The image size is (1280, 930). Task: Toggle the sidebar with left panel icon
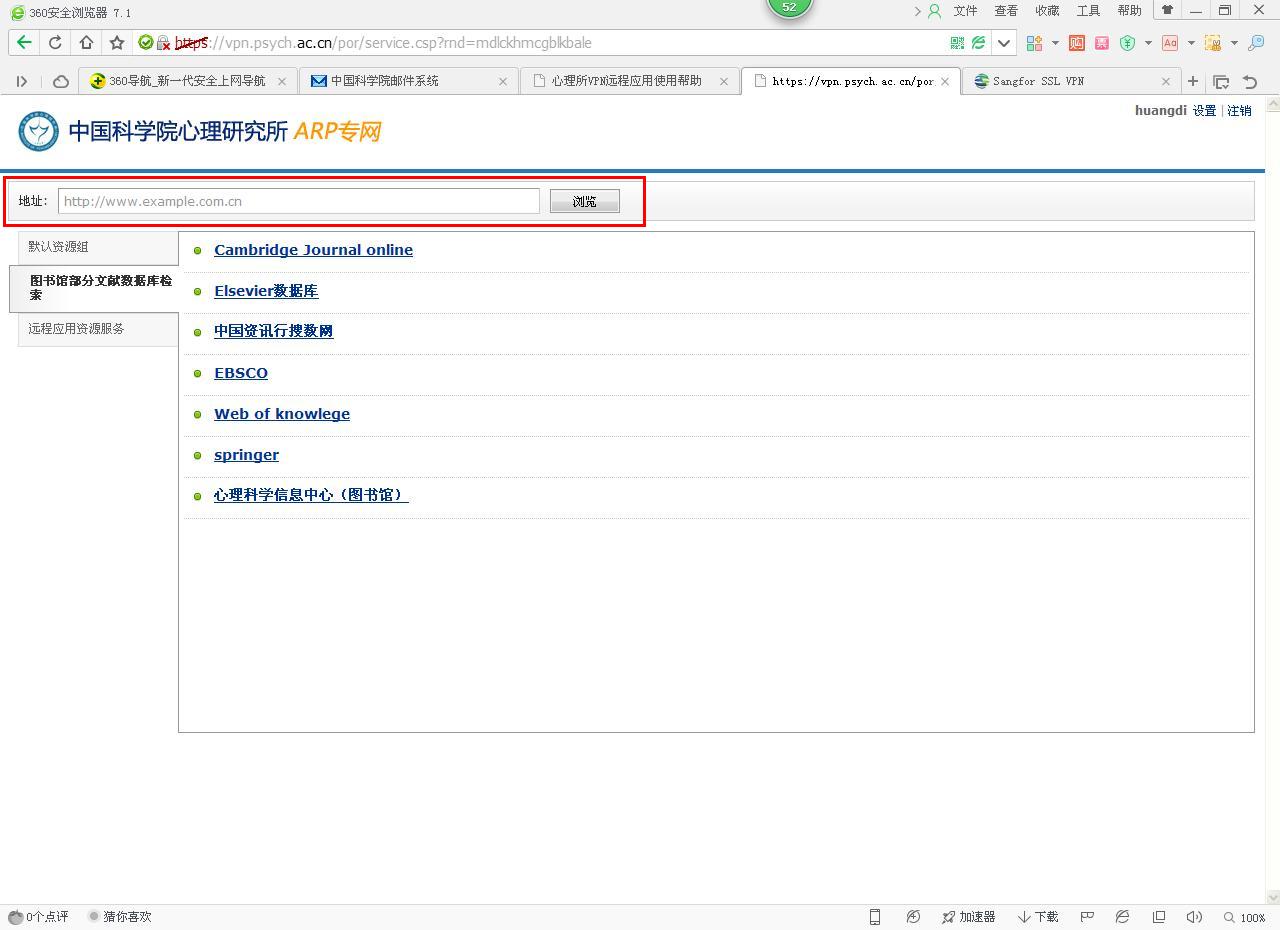point(21,81)
